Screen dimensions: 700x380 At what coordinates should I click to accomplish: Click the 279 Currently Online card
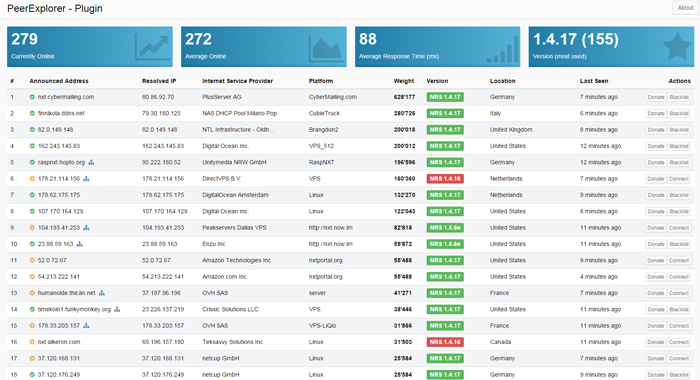(90, 47)
